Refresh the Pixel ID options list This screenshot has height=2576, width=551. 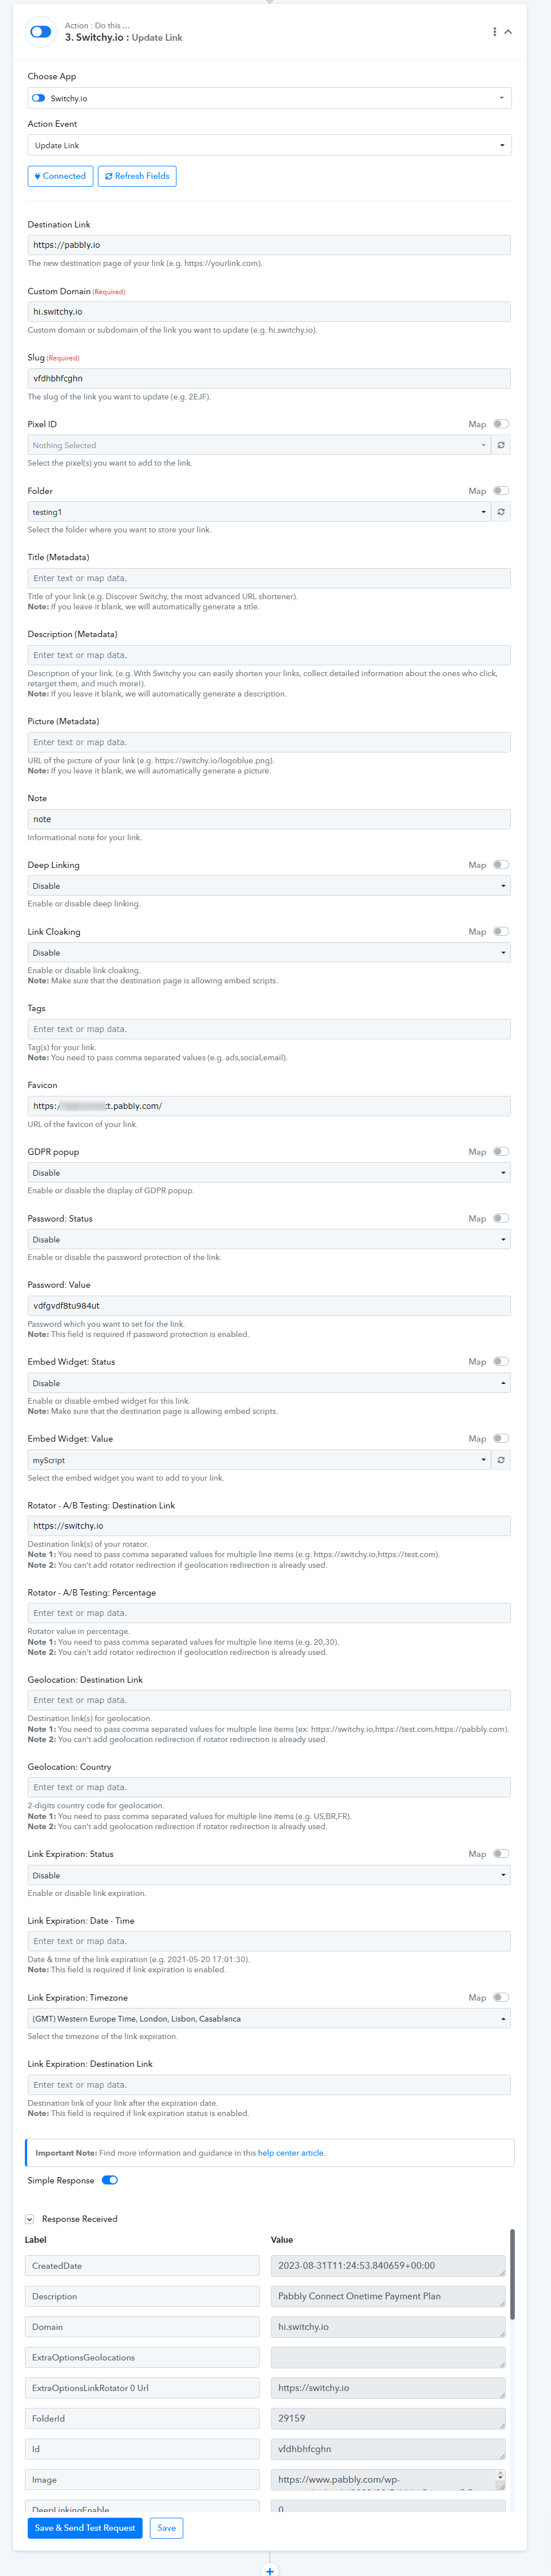click(x=501, y=445)
